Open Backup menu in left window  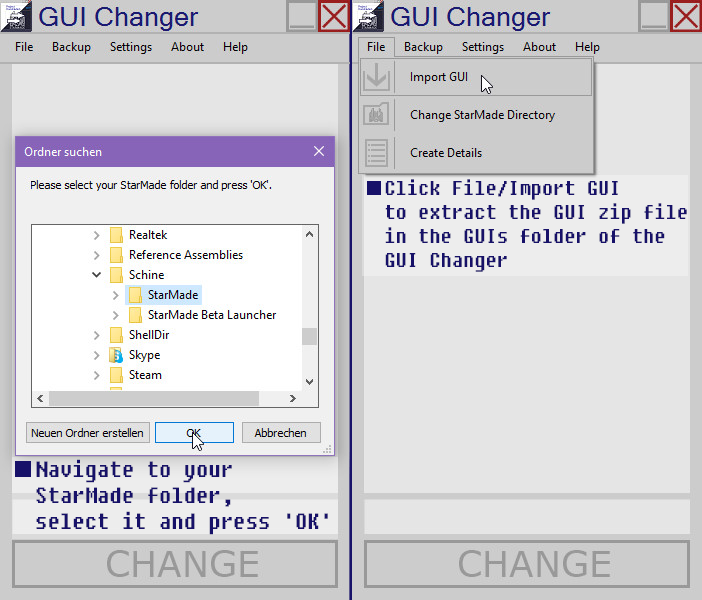tap(71, 47)
